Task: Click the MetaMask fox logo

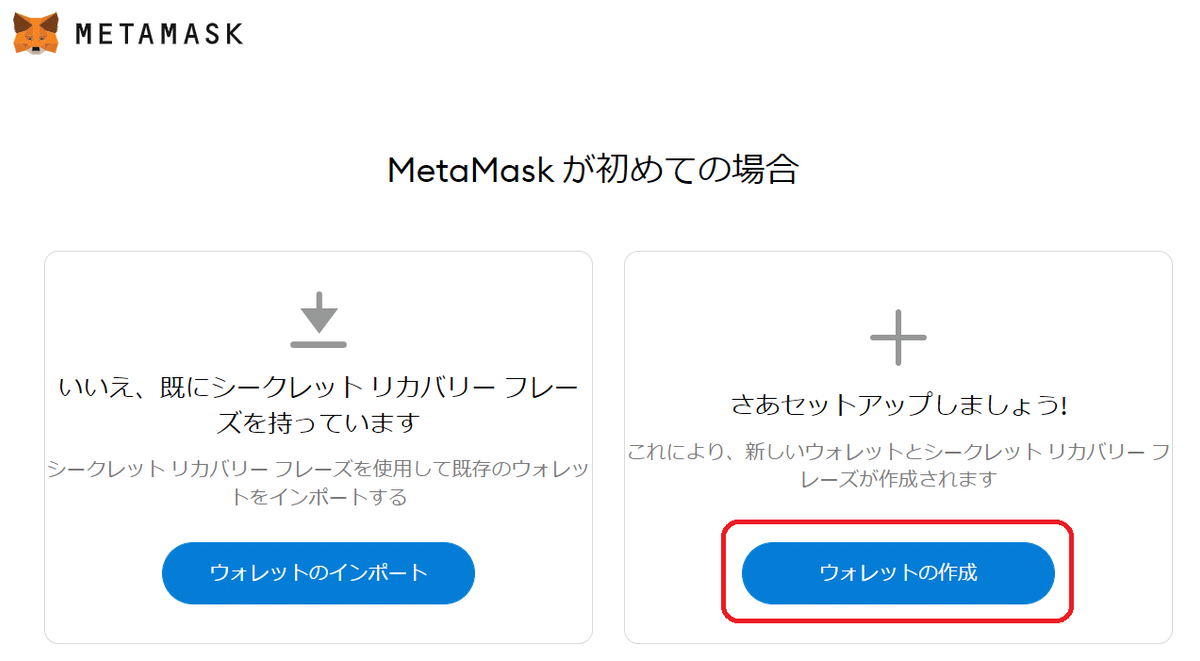Action: [35, 34]
